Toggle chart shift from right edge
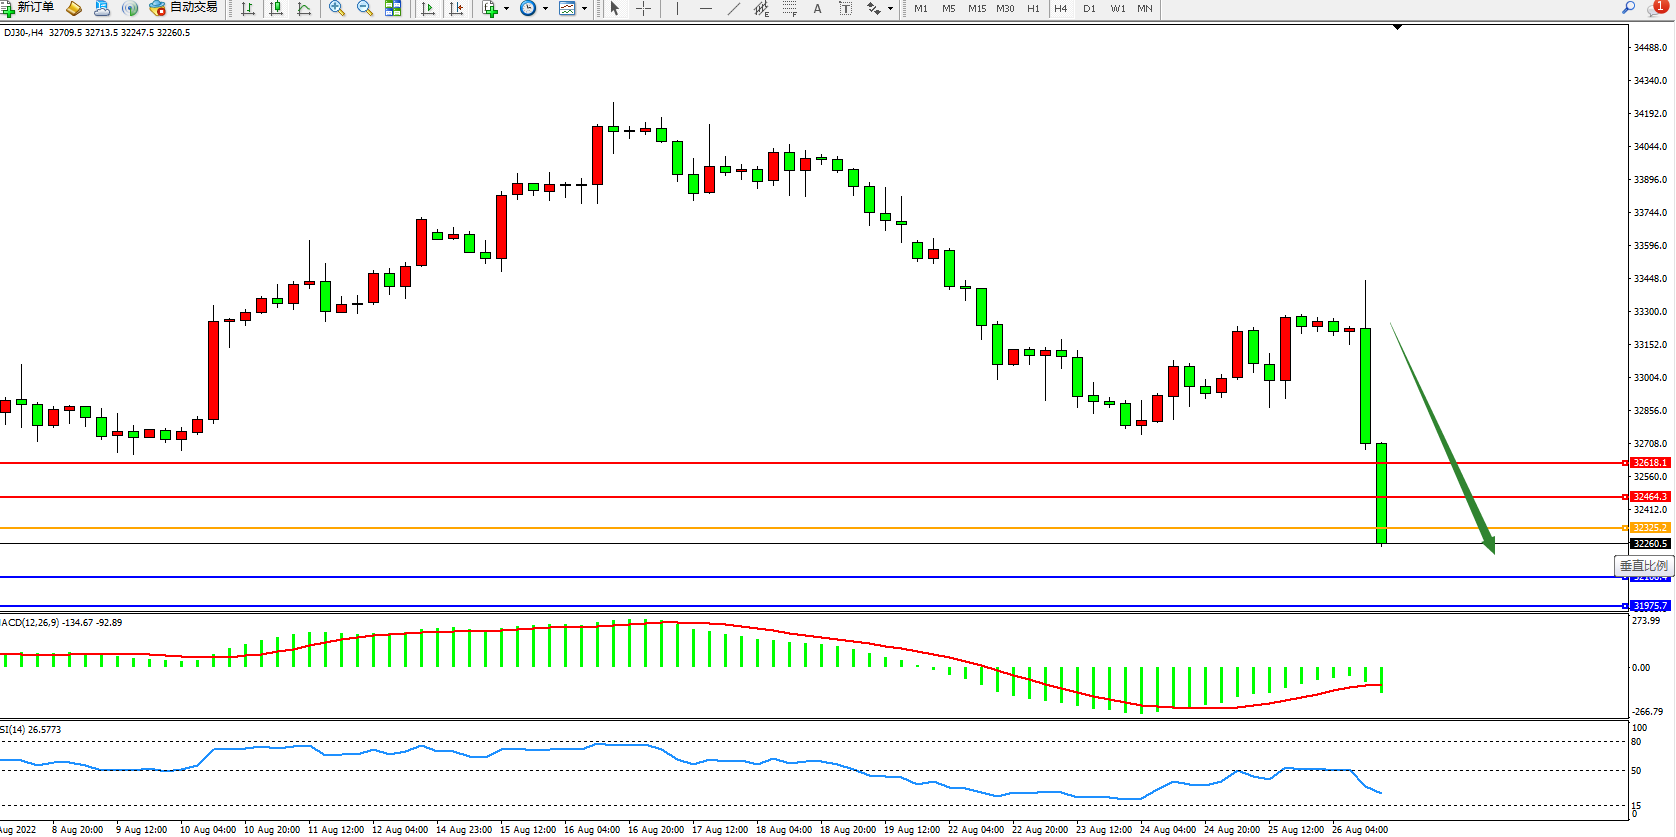Viewport: 1676px width, 837px height. click(456, 8)
